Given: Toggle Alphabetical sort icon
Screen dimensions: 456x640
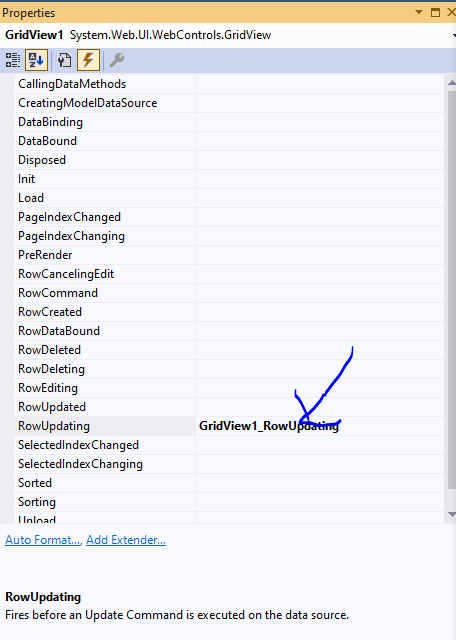Looking at the screenshot, I should pyautogui.click(x=36, y=60).
